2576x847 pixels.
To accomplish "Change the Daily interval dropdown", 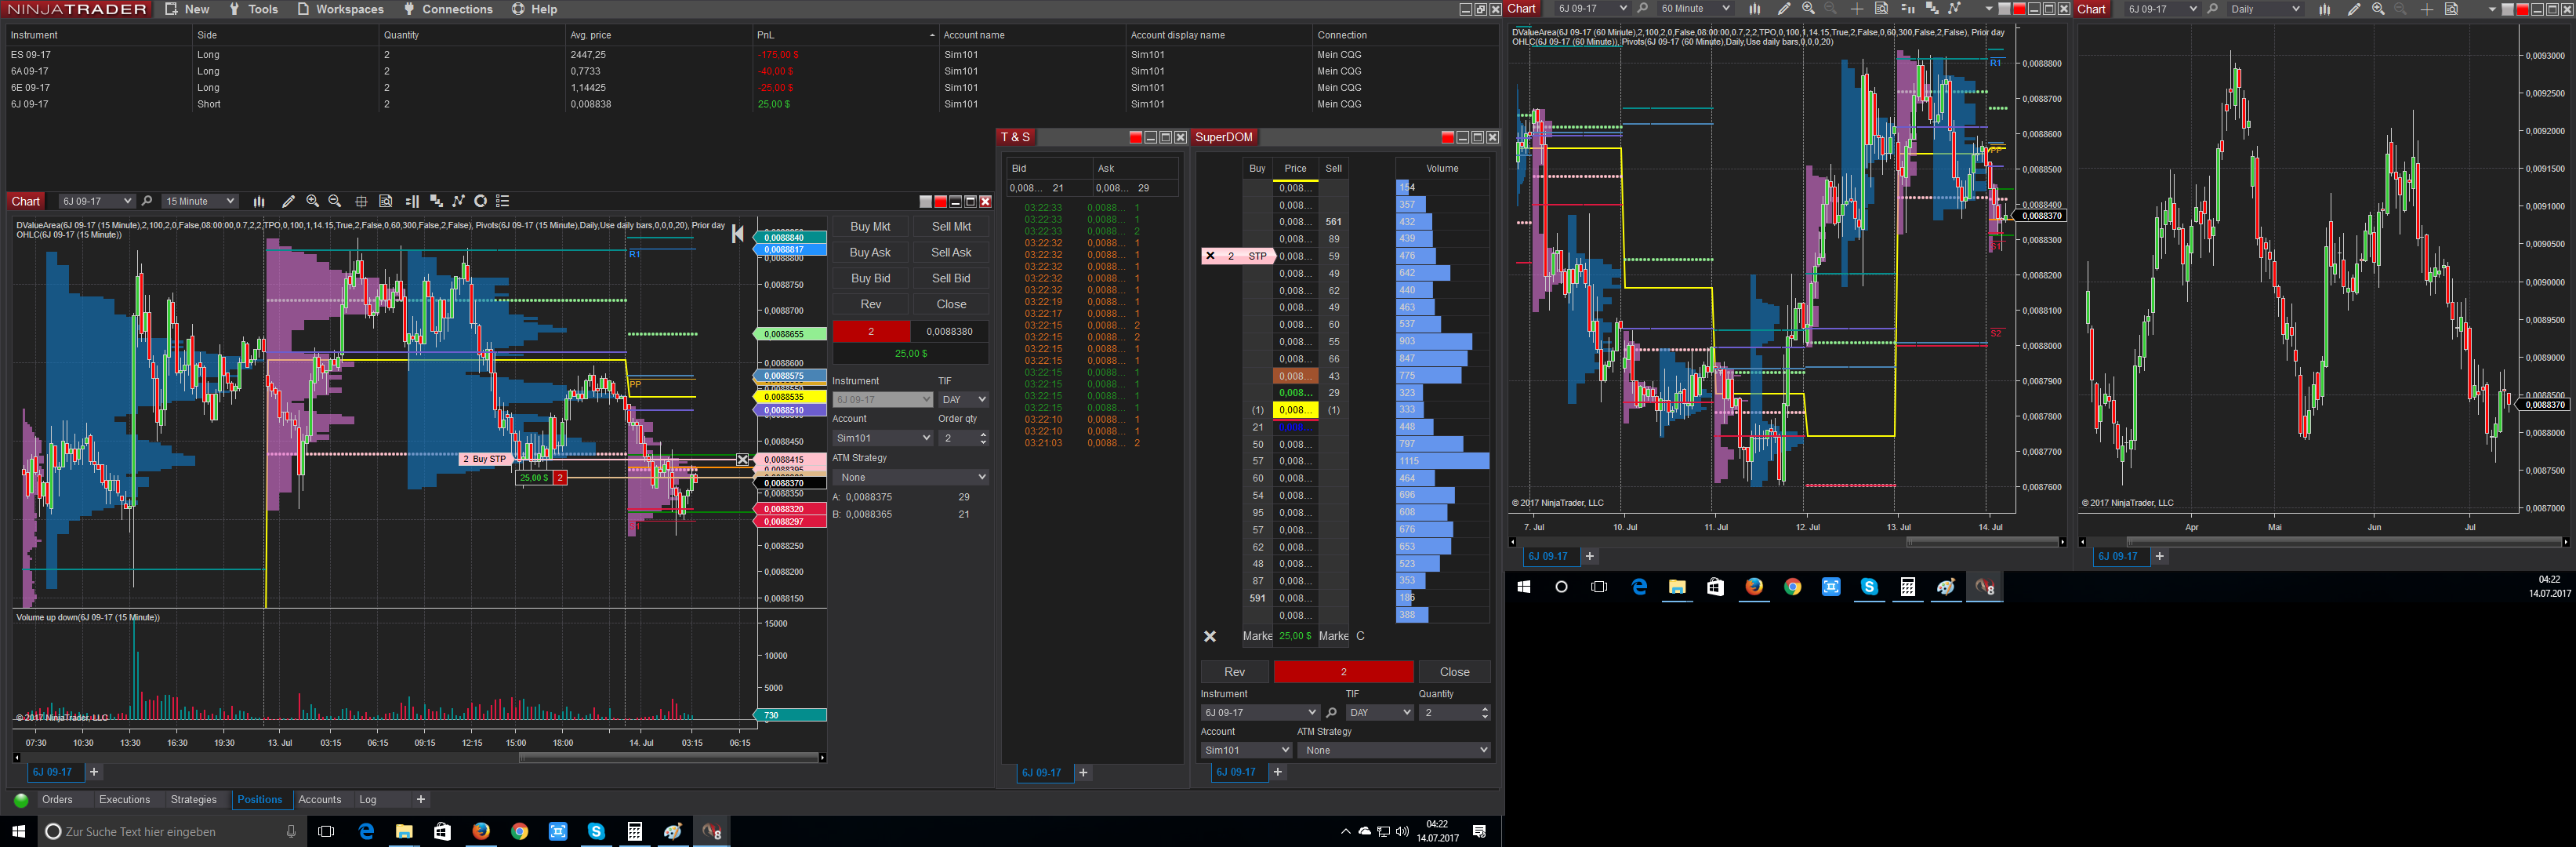I will point(2265,9).
